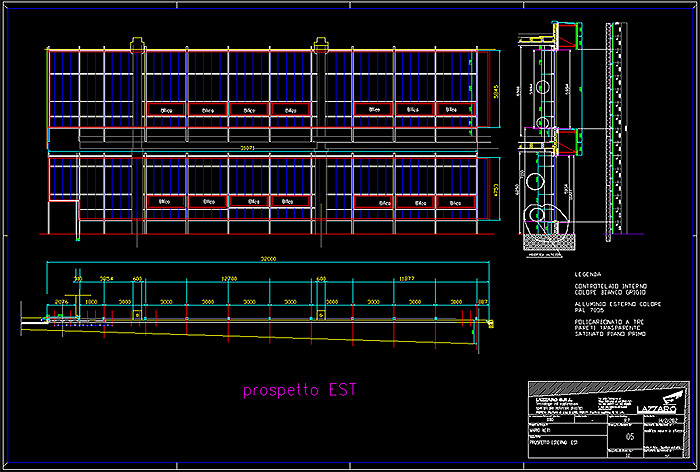700x472 pixels.
Task: Click the right rooftop chimney symbol
Action: (321, 44)
